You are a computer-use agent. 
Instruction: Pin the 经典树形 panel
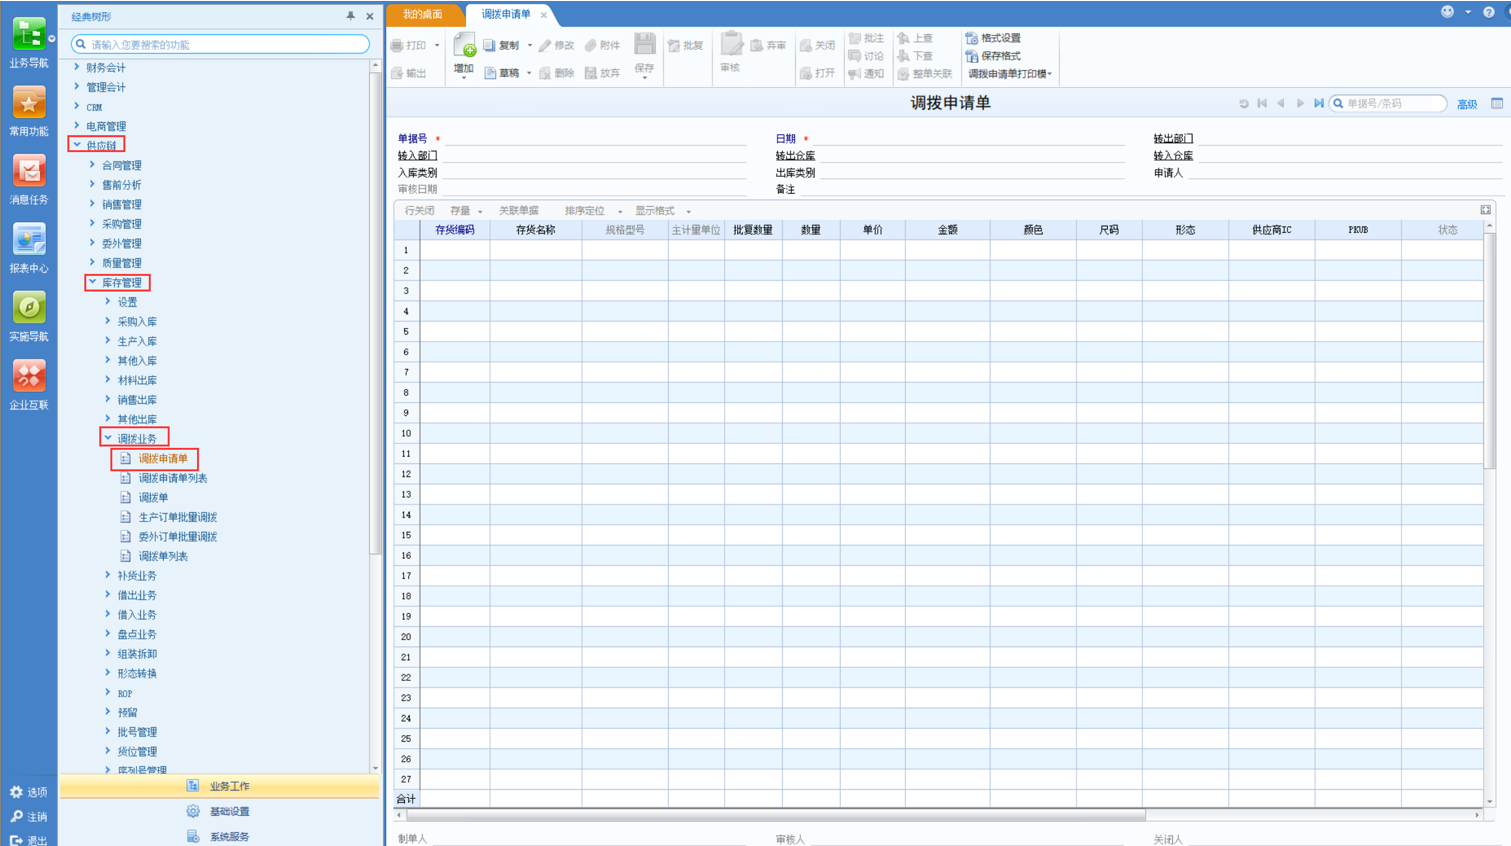coord(350,16)
